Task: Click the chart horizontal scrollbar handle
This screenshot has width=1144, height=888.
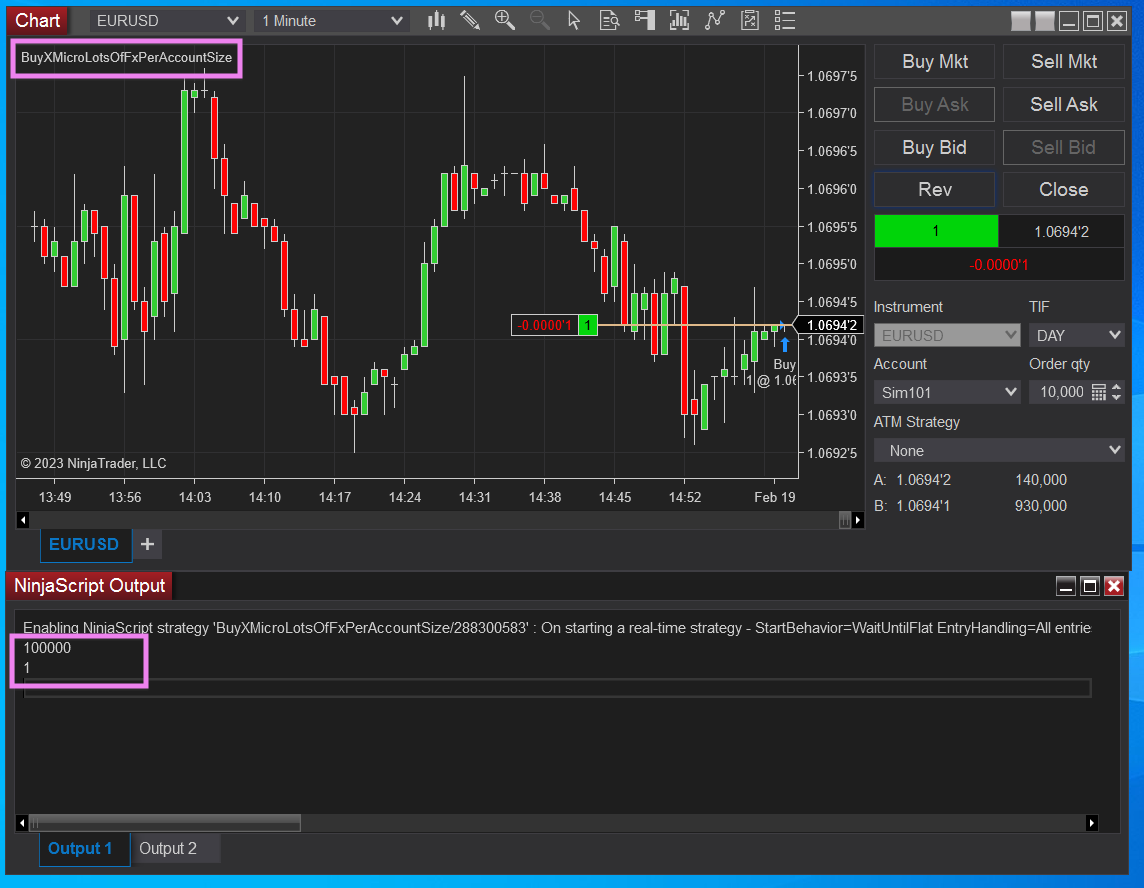Action: coord(845,520)
